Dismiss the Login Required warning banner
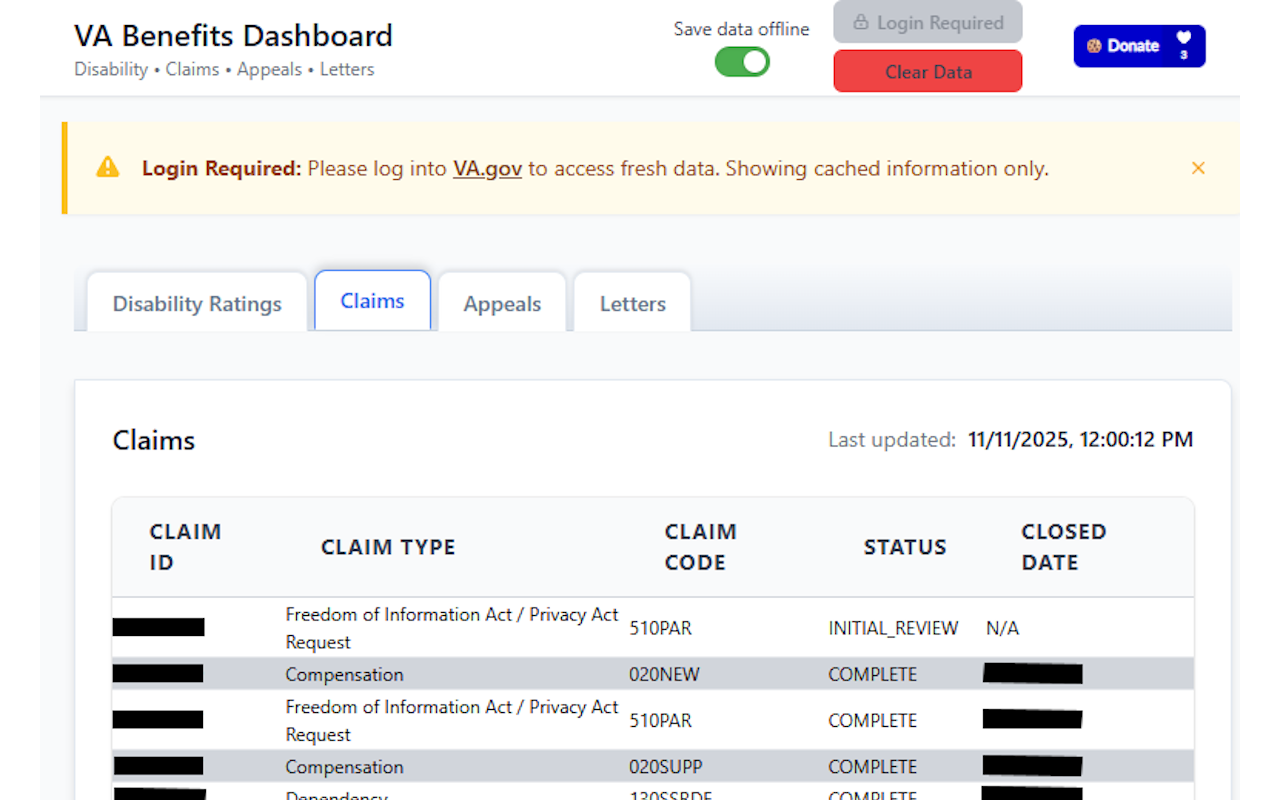 click(x=1198, y=168)
